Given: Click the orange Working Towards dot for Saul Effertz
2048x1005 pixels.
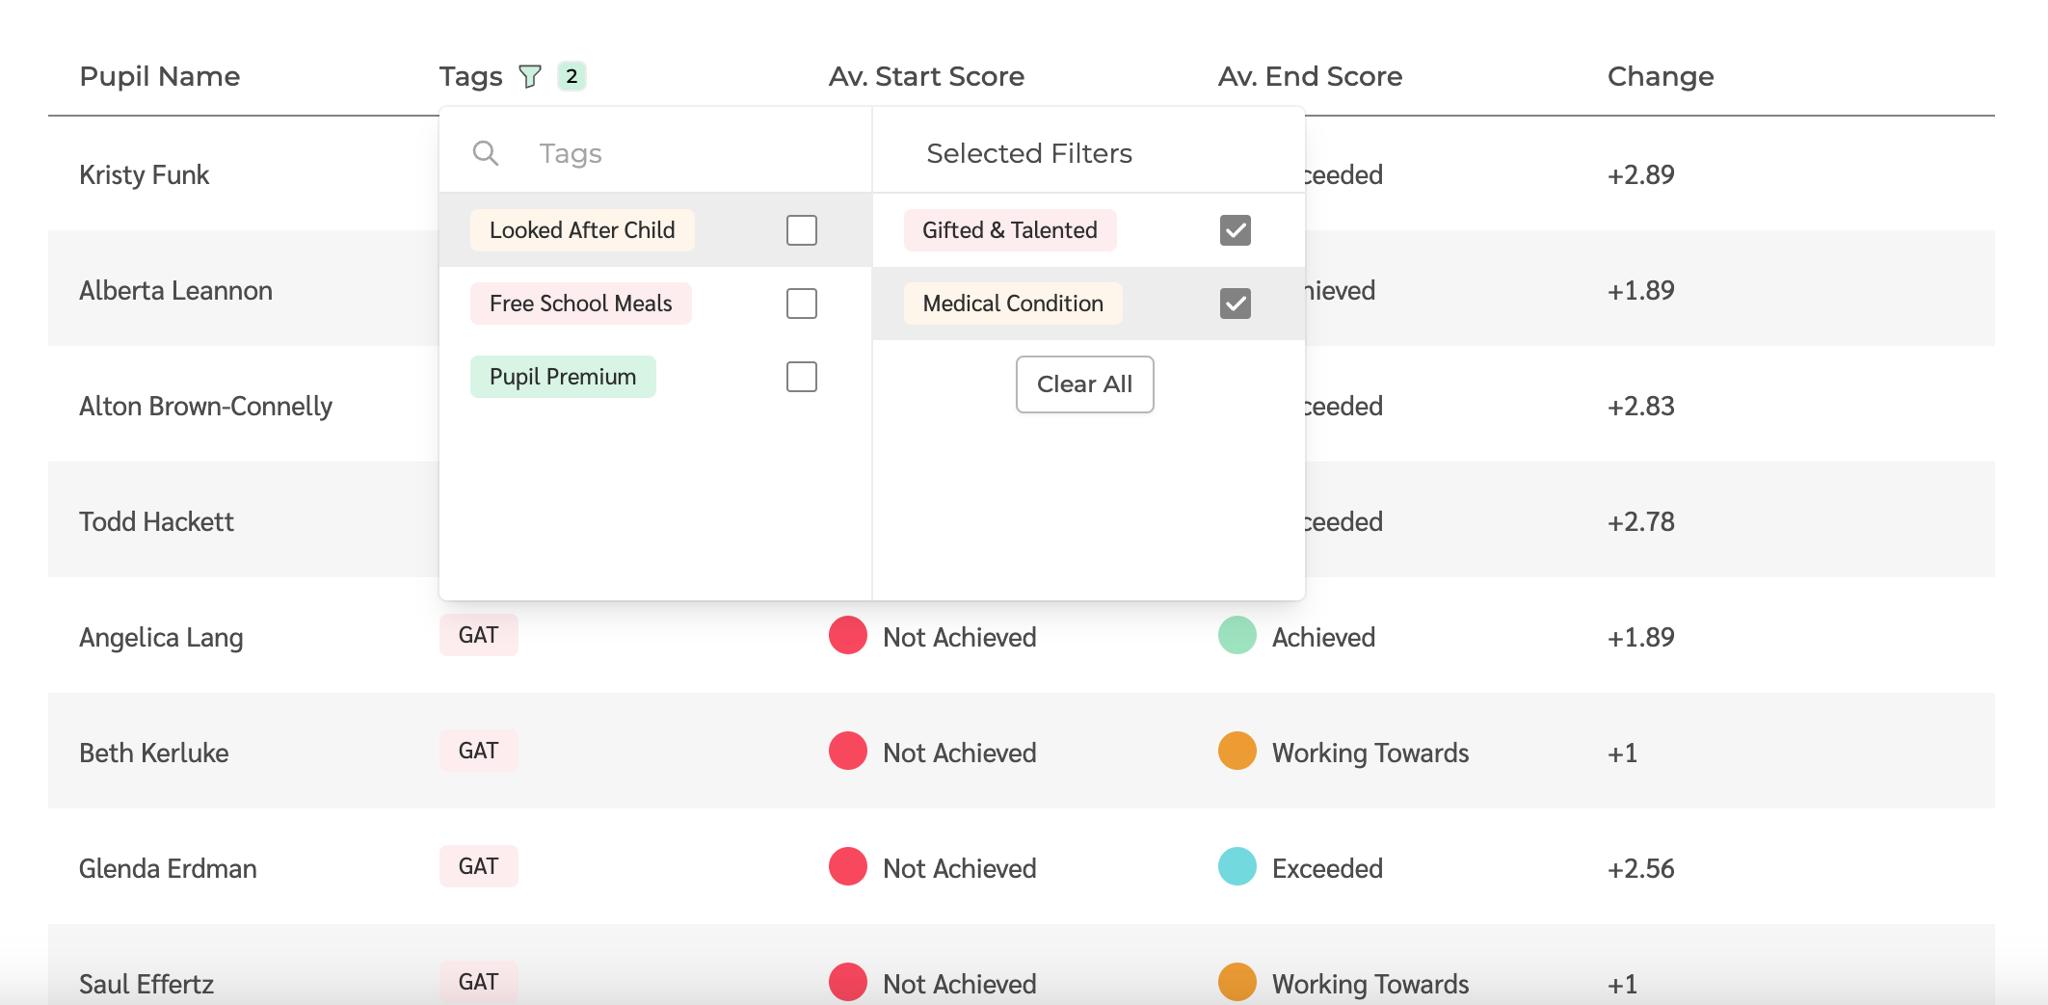Looking at the screenshot, I should point(1236,982).
